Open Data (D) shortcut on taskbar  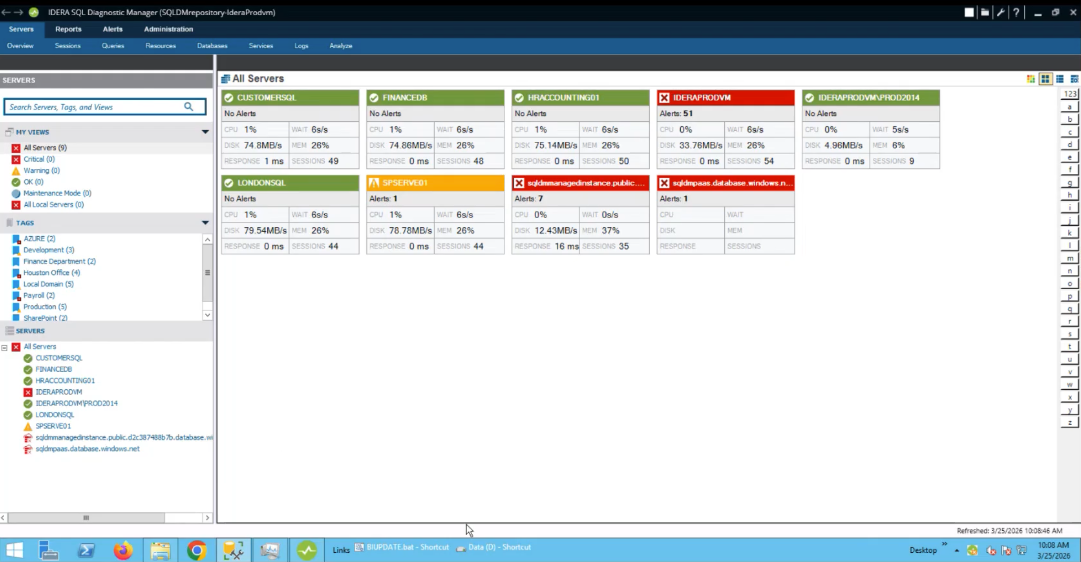[x=494, y=548]
